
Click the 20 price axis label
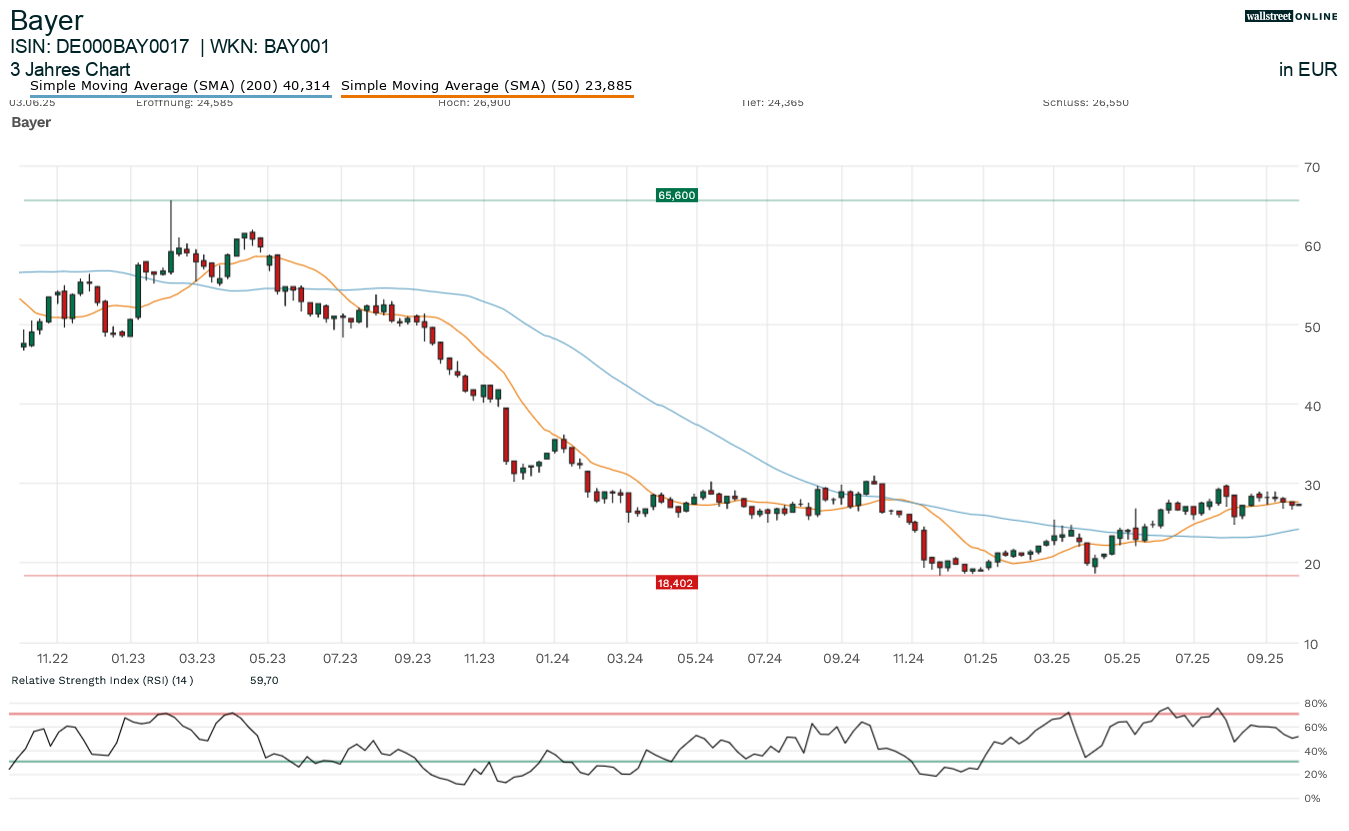(1311, 564)
